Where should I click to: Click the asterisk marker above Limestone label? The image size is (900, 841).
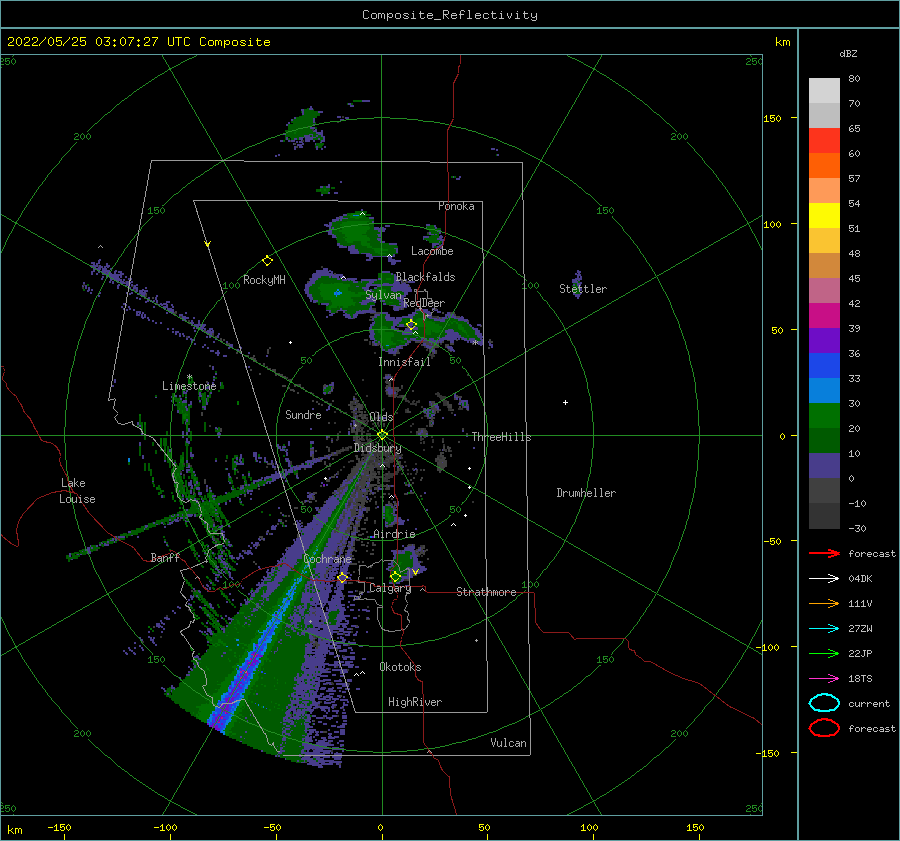189,377
